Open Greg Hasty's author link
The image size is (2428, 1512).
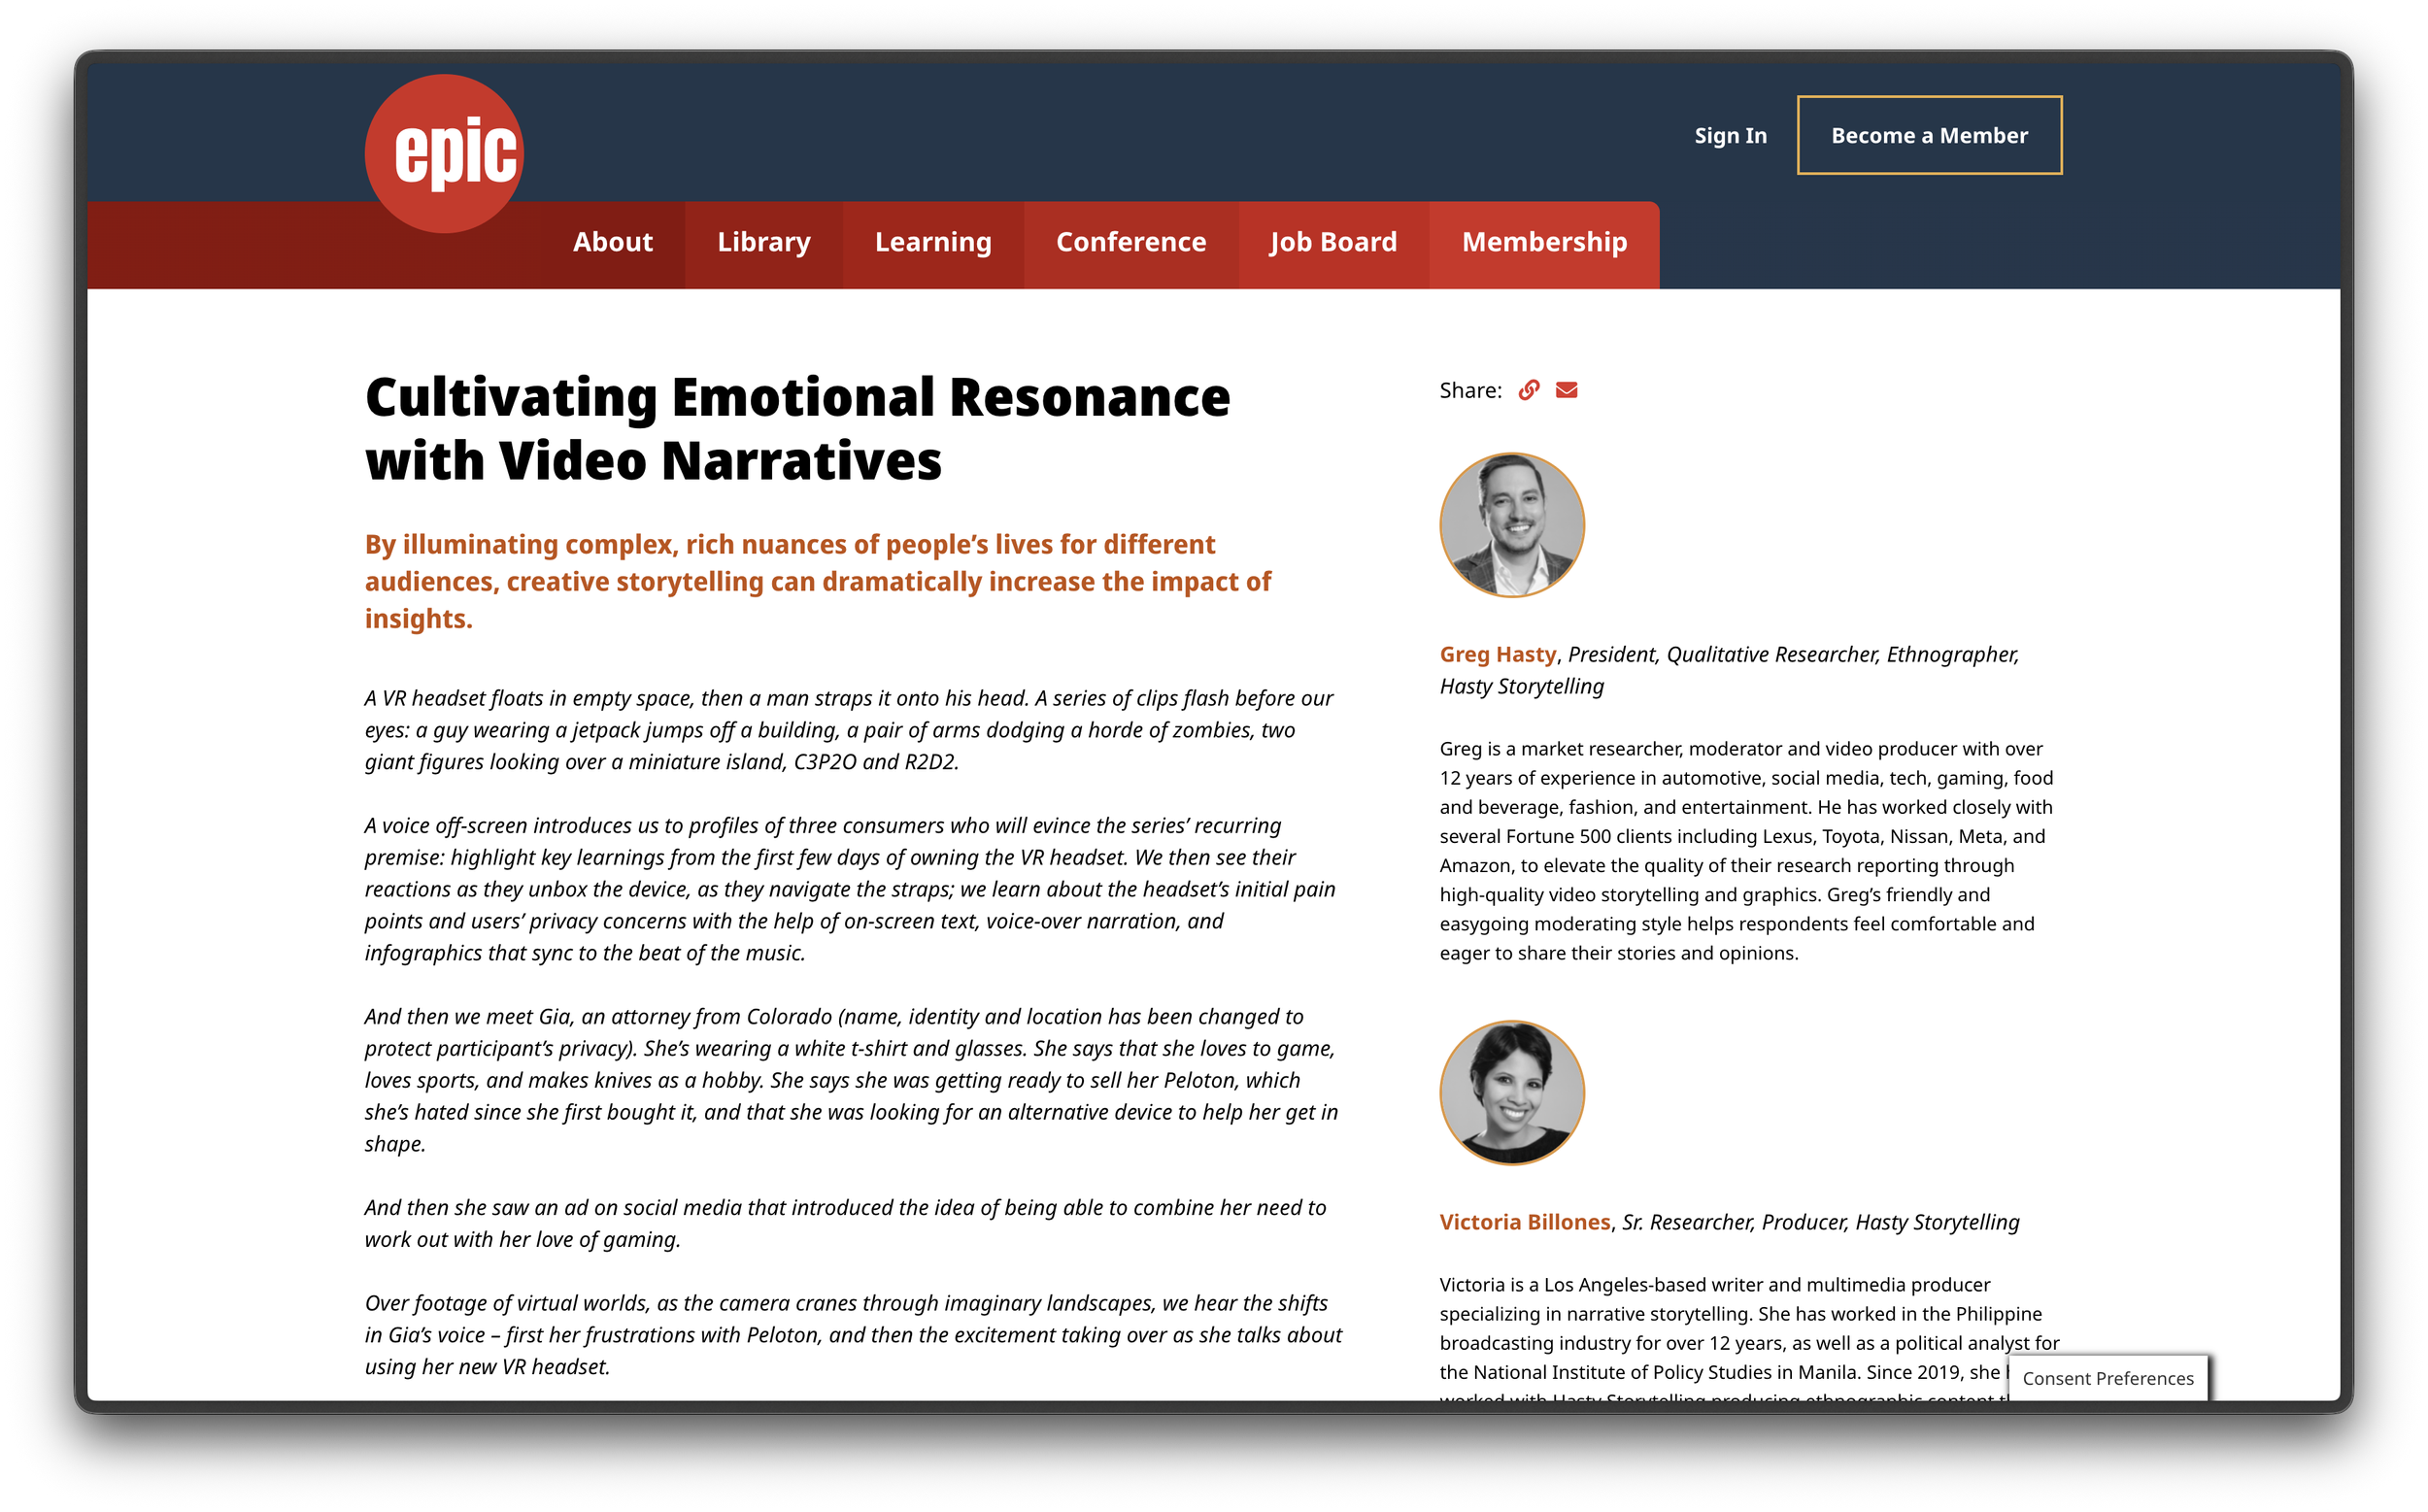1497,654
